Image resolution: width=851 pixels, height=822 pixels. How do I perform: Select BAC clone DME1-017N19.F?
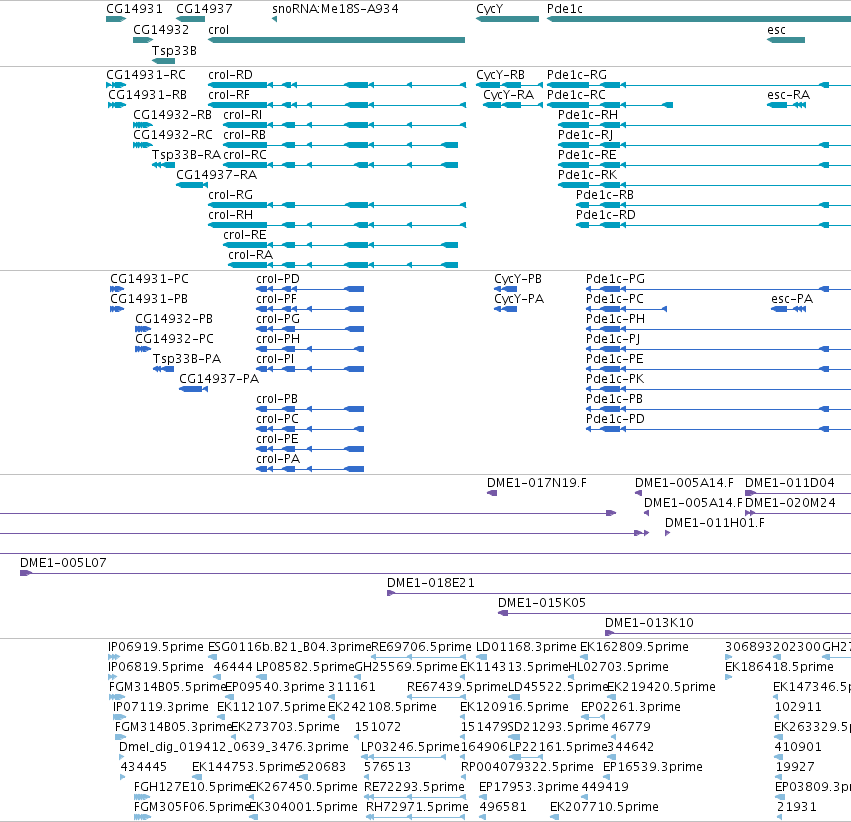[492, 493]
